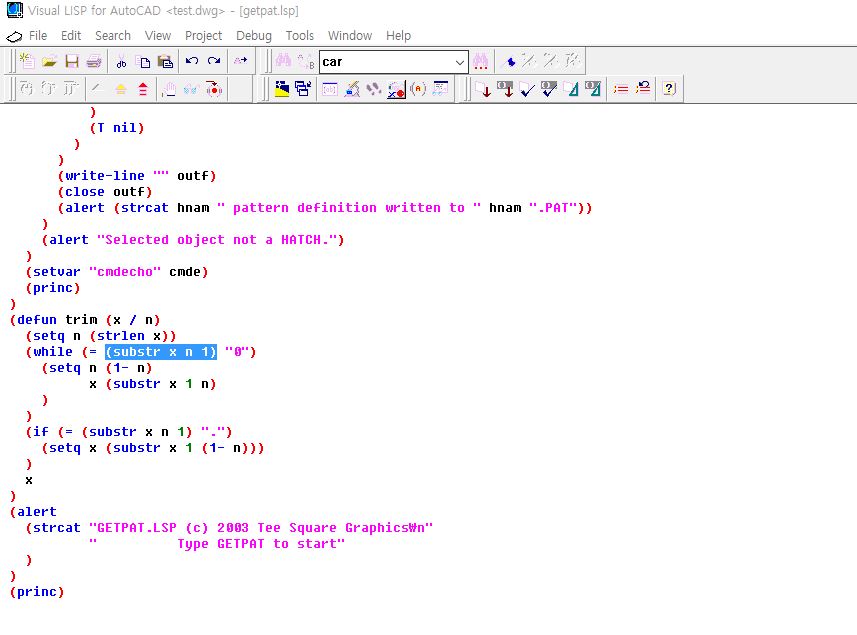
Task: Open the Debug menu
Action: click(253, 35)
